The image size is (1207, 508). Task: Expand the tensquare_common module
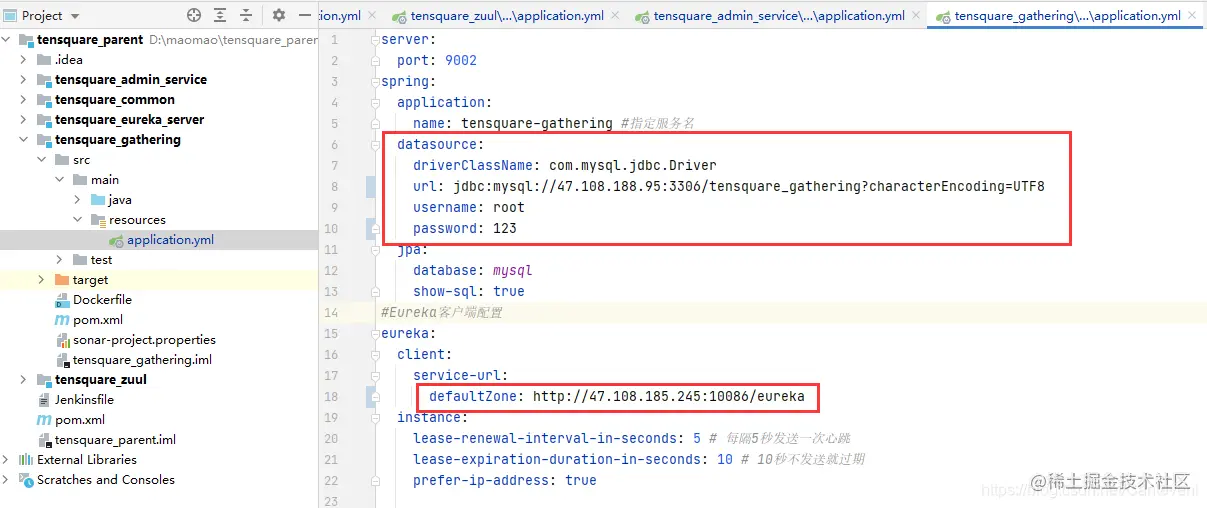23,100
